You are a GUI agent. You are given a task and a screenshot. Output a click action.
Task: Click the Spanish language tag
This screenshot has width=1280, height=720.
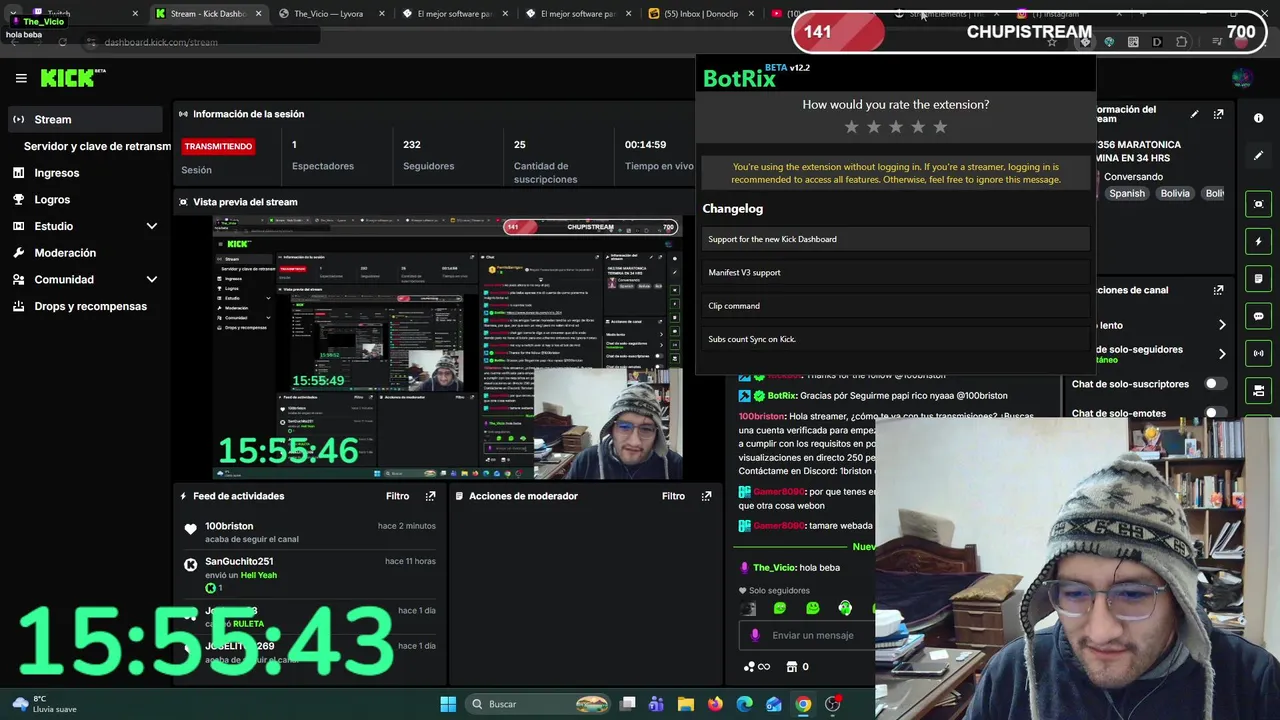click(1126, 193)
